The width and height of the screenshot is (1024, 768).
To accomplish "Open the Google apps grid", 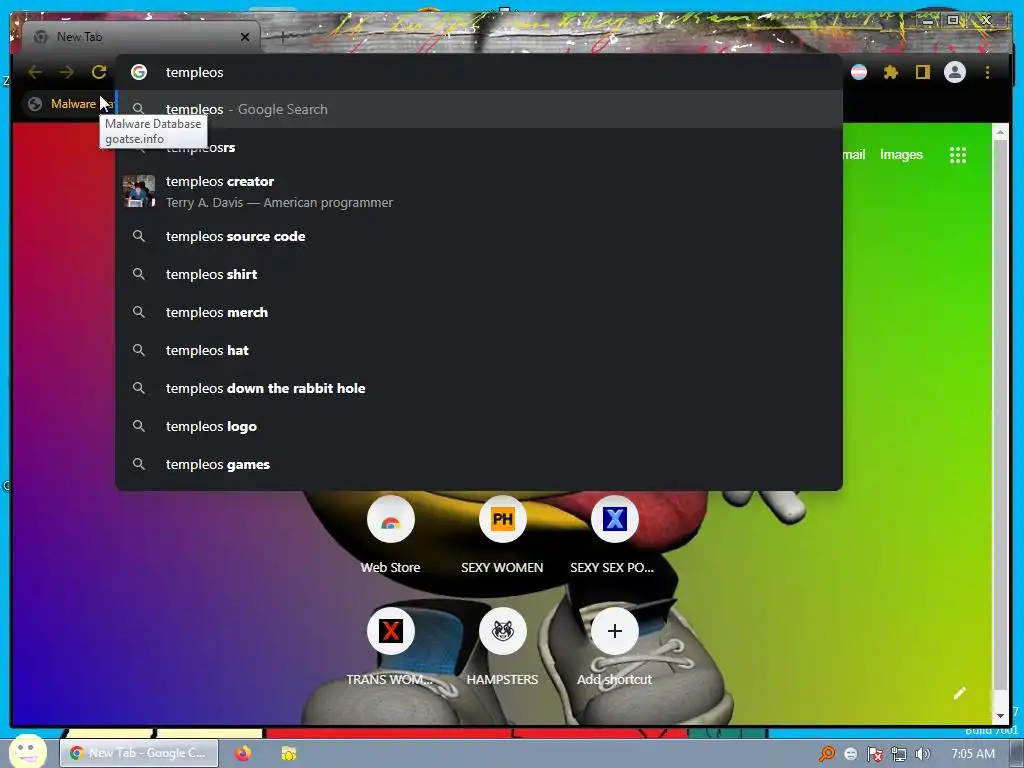I will (x=957, y=155).
